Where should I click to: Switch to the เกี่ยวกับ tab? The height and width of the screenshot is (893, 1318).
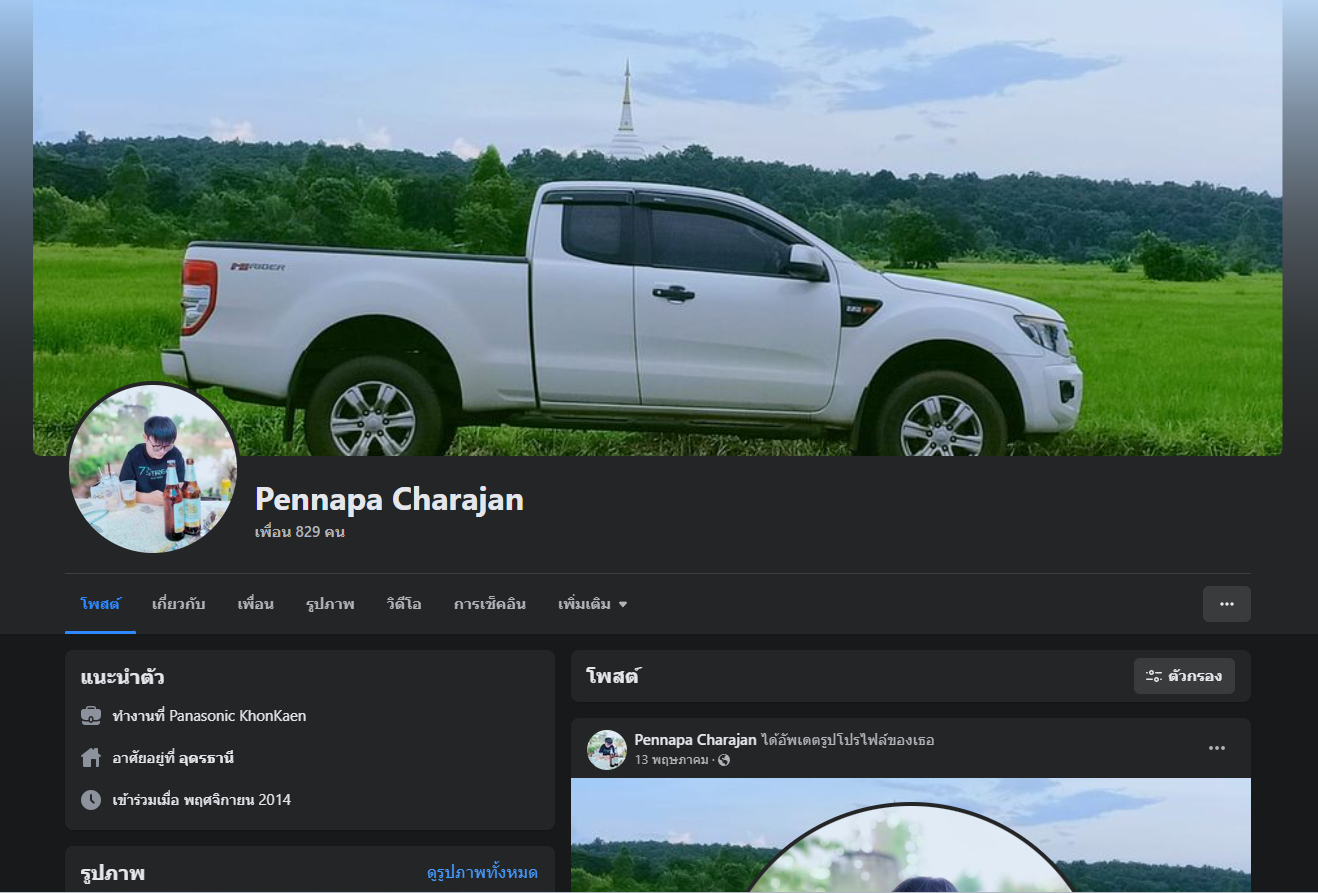(x=179, y=604)
